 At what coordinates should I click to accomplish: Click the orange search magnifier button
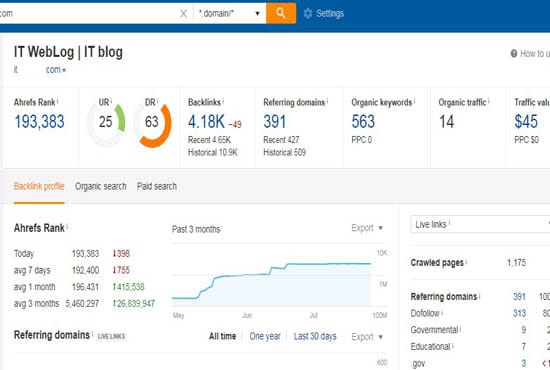click(281, 13)
